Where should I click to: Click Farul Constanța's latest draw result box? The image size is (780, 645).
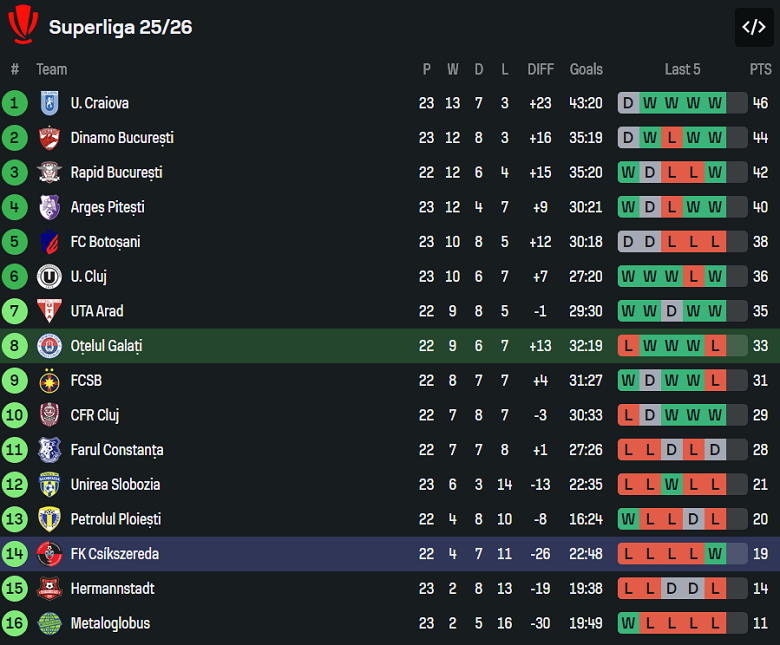point(715,450)
